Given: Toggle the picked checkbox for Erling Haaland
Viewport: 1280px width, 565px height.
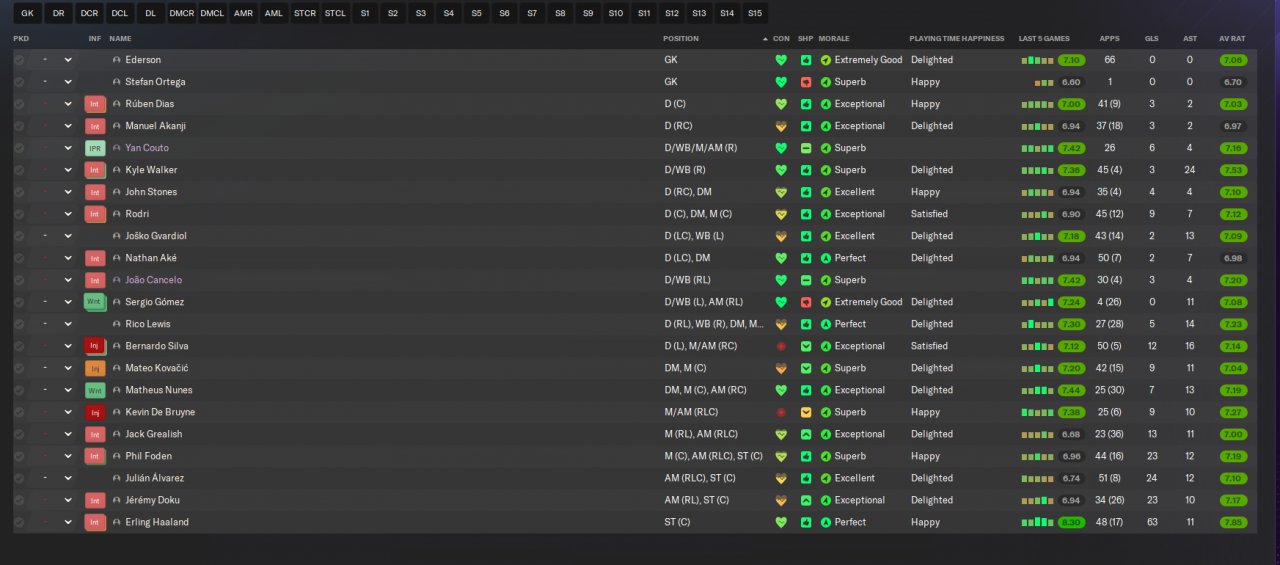Looking at the screenshot, I should 19,522.
